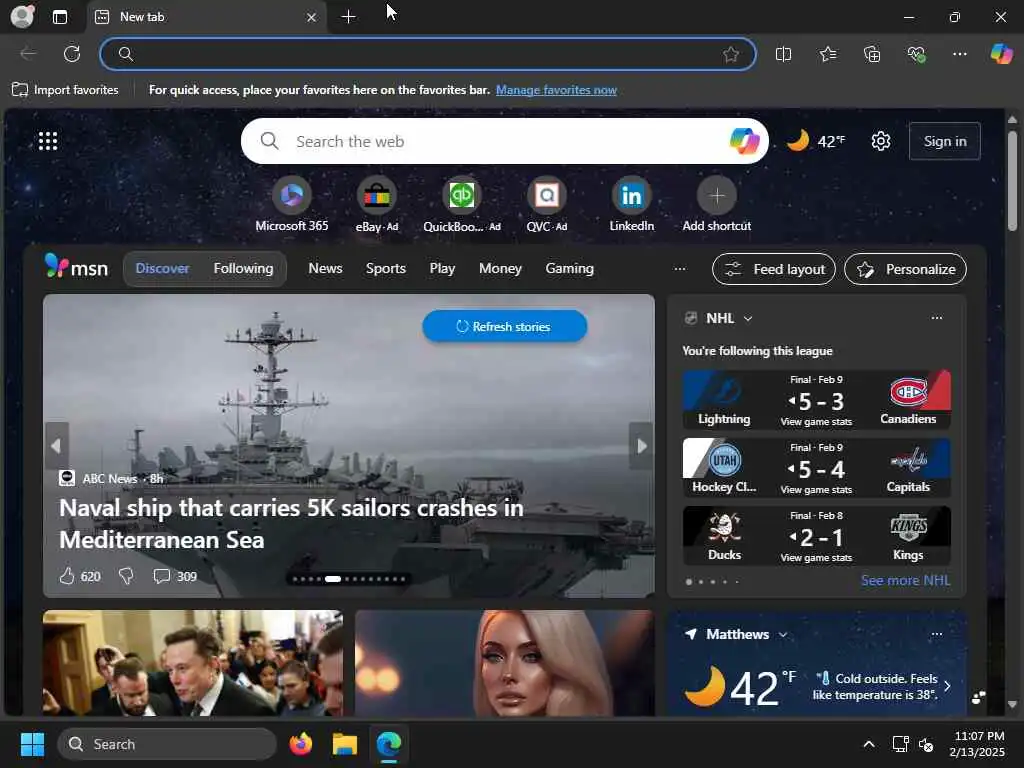
Task: Open Naval ship crashes headline
Action: [x=291, y=524]
